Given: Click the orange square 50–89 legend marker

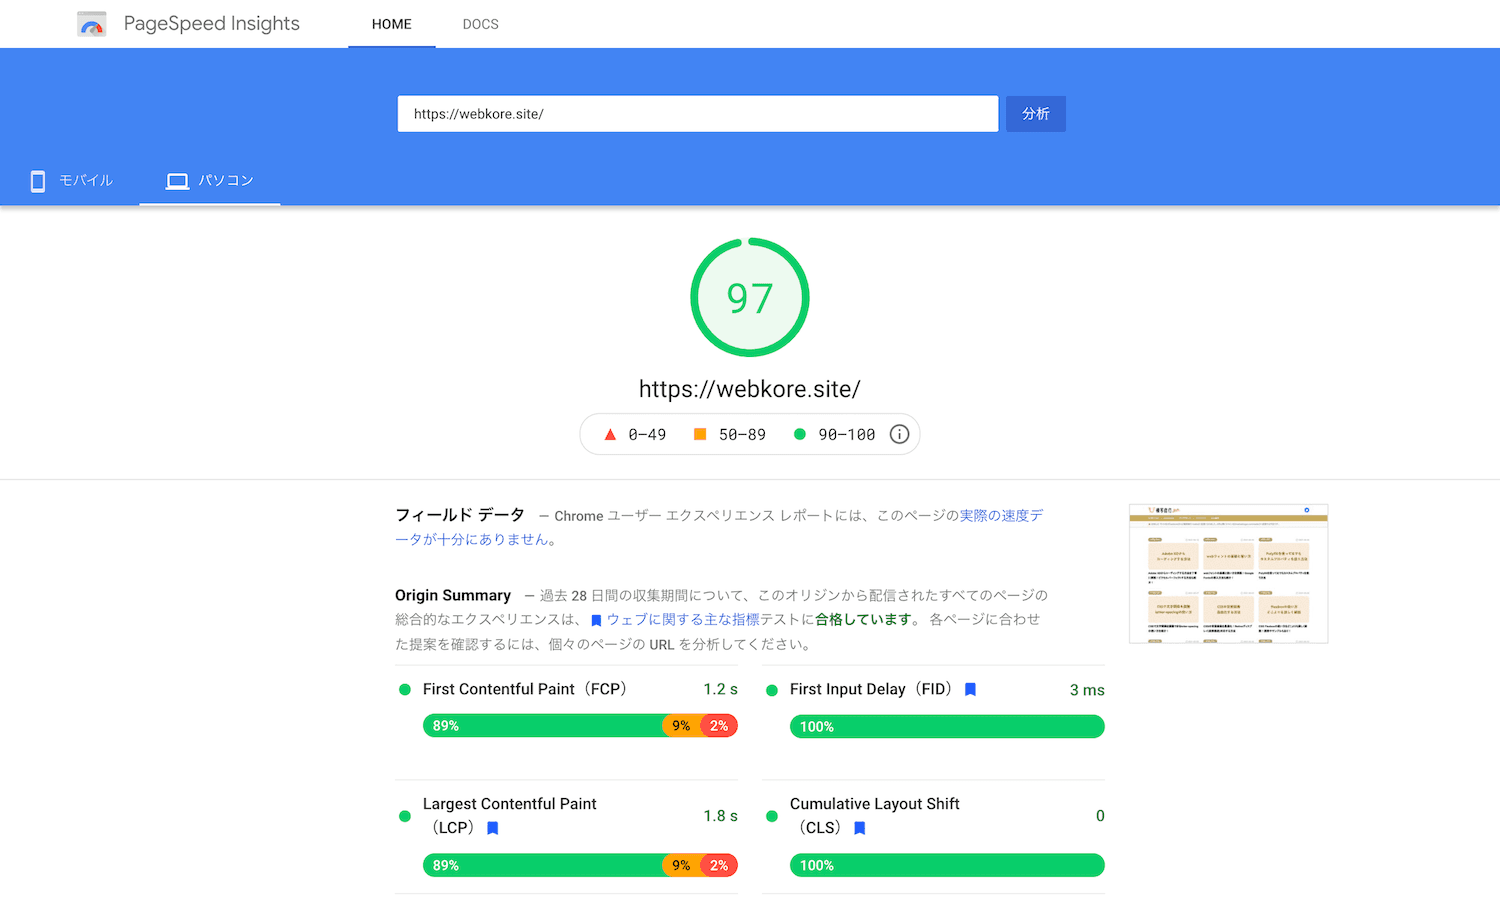Looking at the screenshot, I should pos(700,434).
